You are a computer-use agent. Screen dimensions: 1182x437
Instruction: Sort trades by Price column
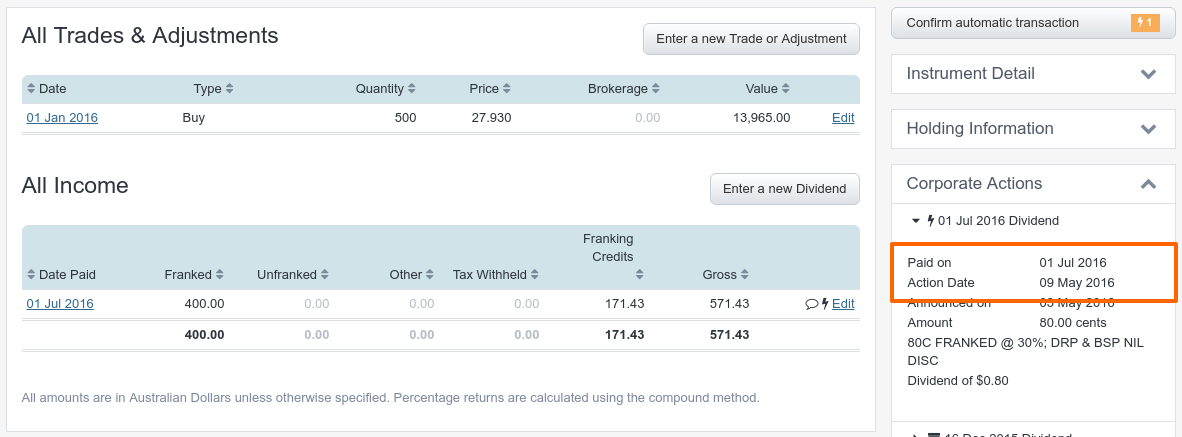[x=490, y=89]
